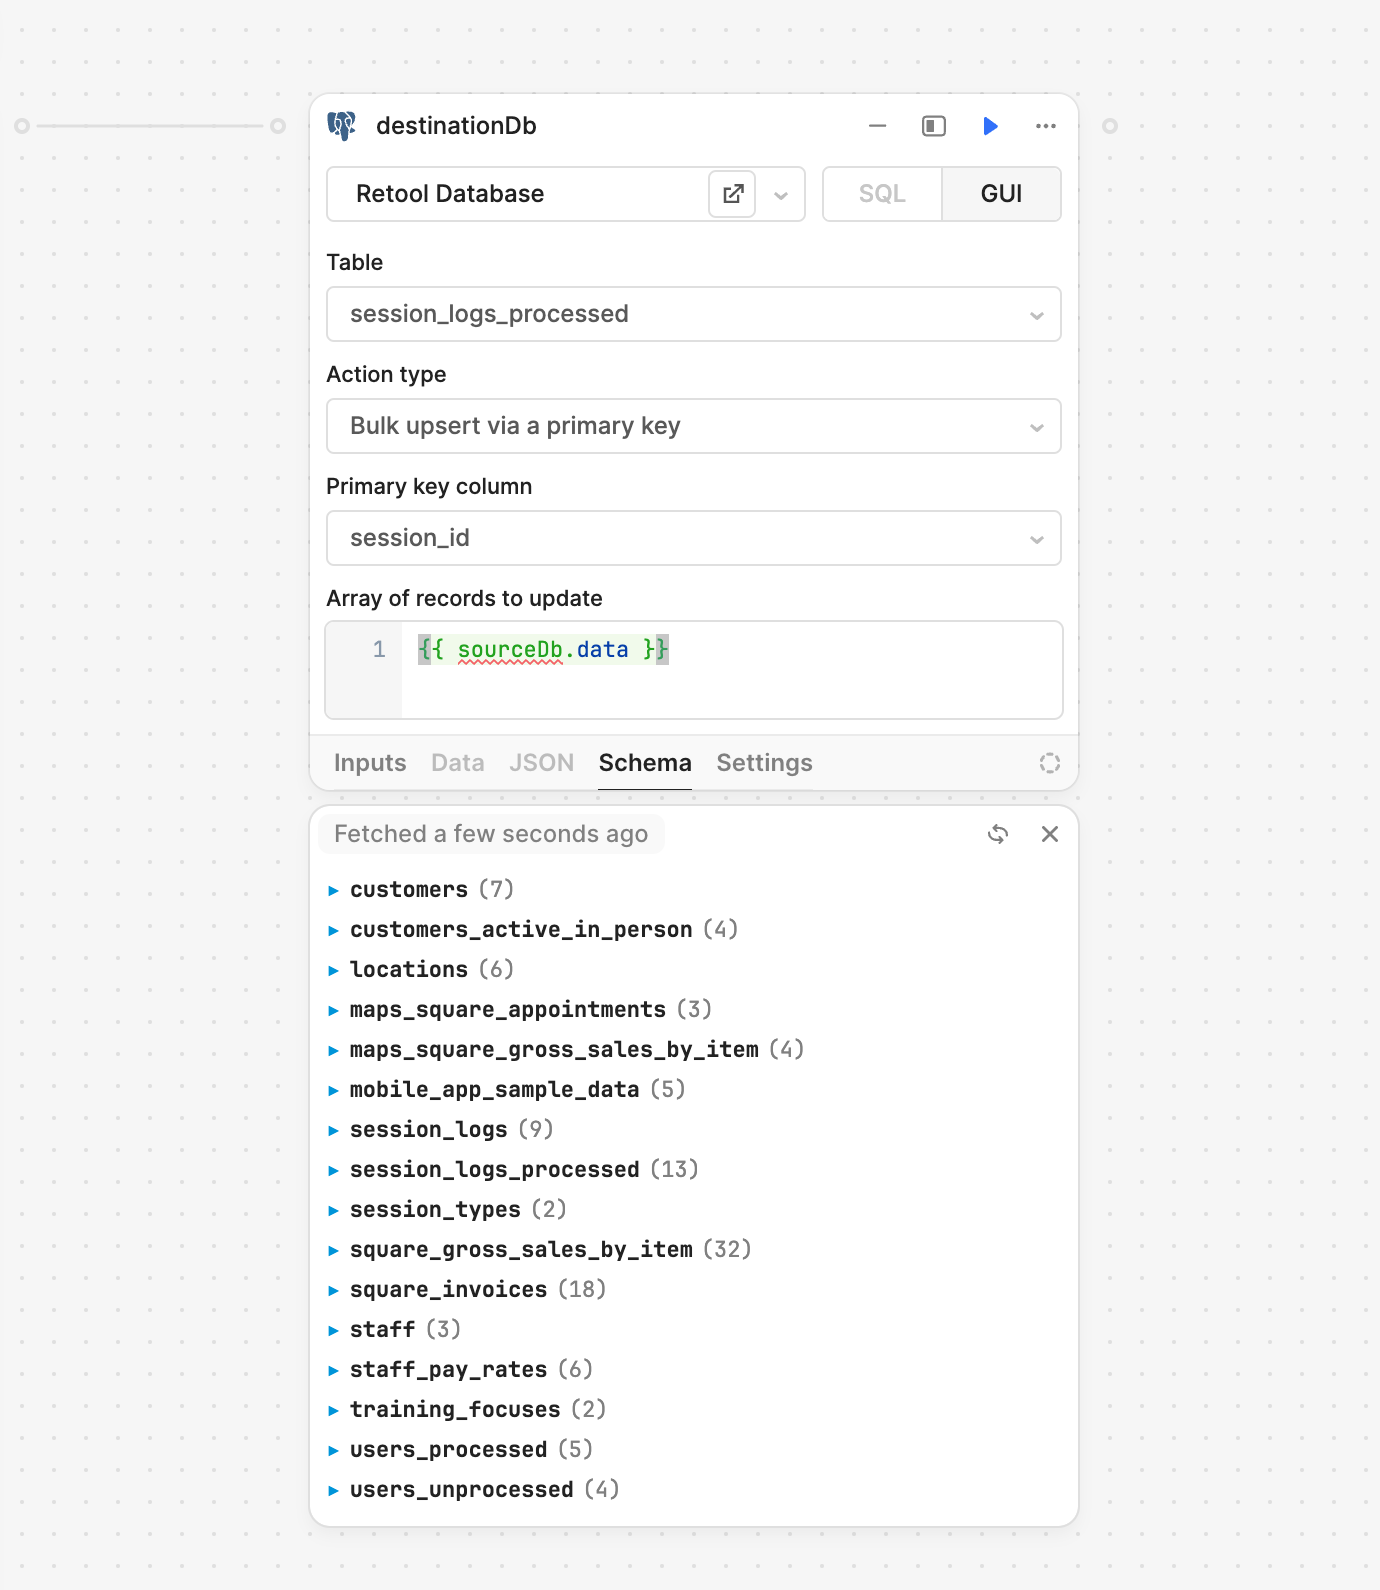
Task: Switch query mode to GUI
Action: (x=1001, y=194)
